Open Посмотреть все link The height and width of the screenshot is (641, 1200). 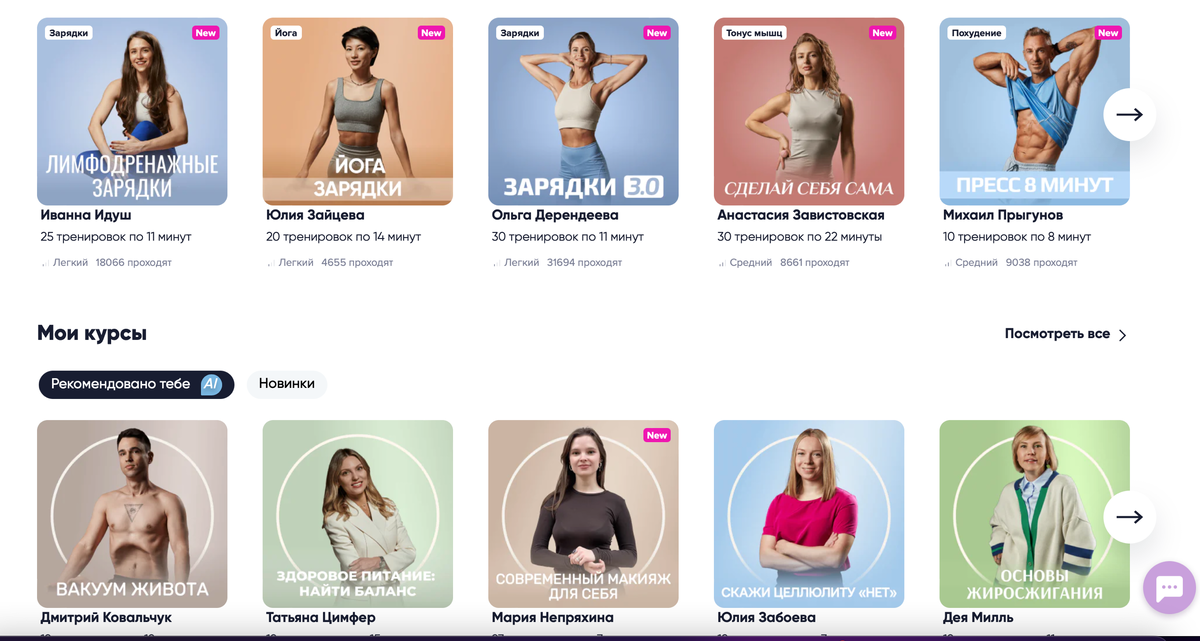[x=1057, y=334]
